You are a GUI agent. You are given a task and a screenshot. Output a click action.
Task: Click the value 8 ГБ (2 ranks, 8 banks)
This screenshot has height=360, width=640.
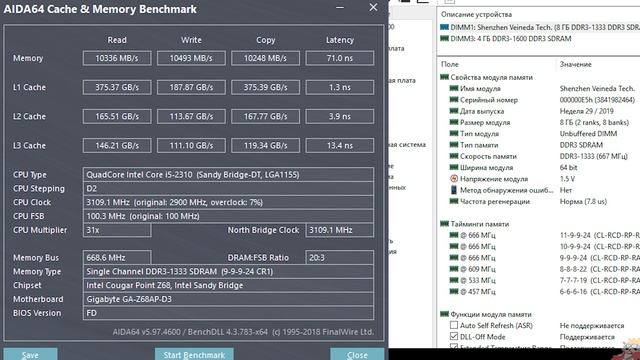coord(594,122)
